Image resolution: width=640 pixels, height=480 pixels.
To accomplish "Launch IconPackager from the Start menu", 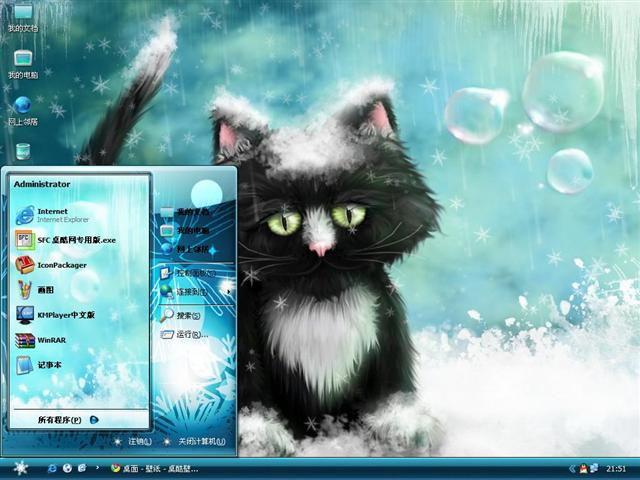I will click(x=51, y=265).
